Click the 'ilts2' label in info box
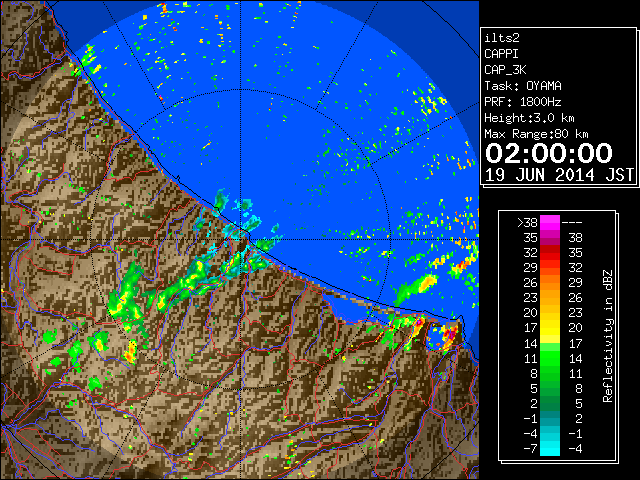This screenshot has width=640, height=480. 502,38
